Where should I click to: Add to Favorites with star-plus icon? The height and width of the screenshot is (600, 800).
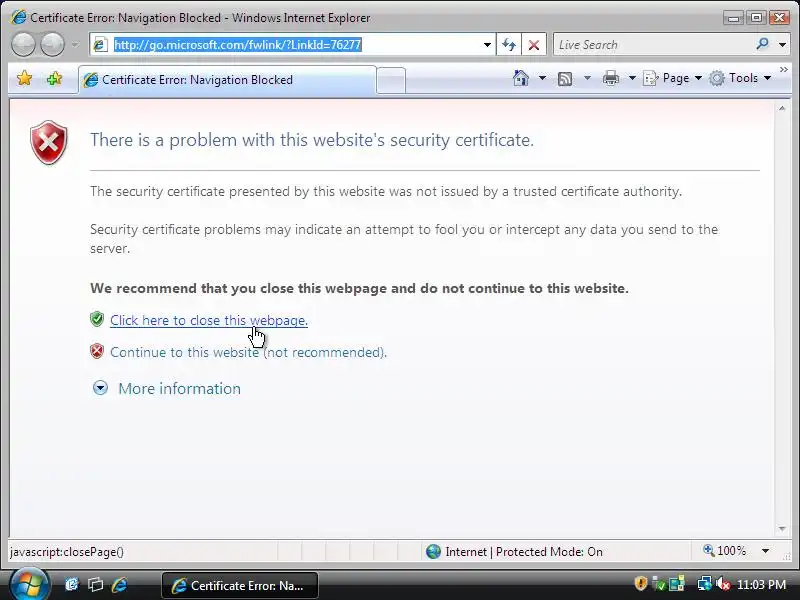point(55,79)
